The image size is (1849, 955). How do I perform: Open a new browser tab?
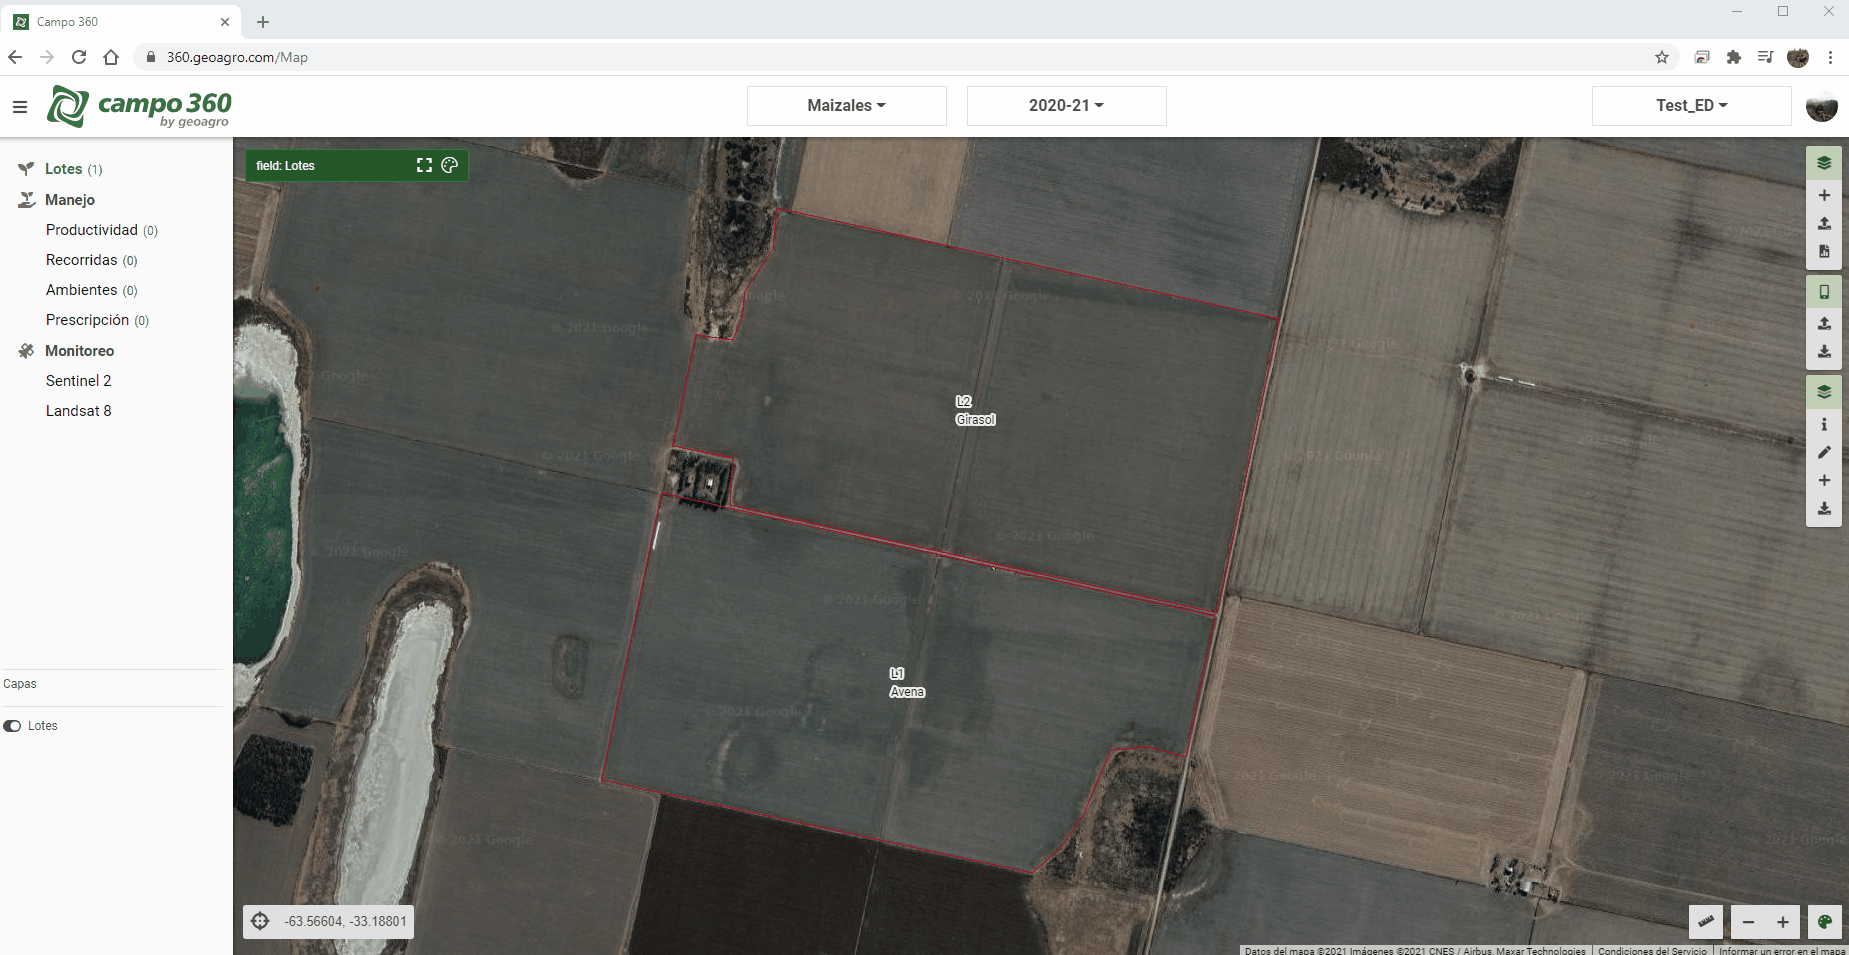click(x=263, y=22)
